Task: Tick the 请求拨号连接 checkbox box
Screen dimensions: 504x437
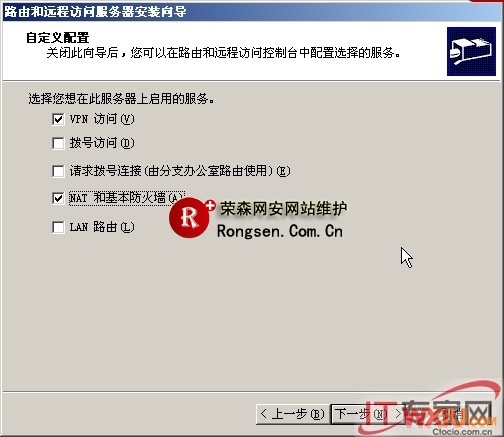Action: pyautogui.click(x=58, y=171)
